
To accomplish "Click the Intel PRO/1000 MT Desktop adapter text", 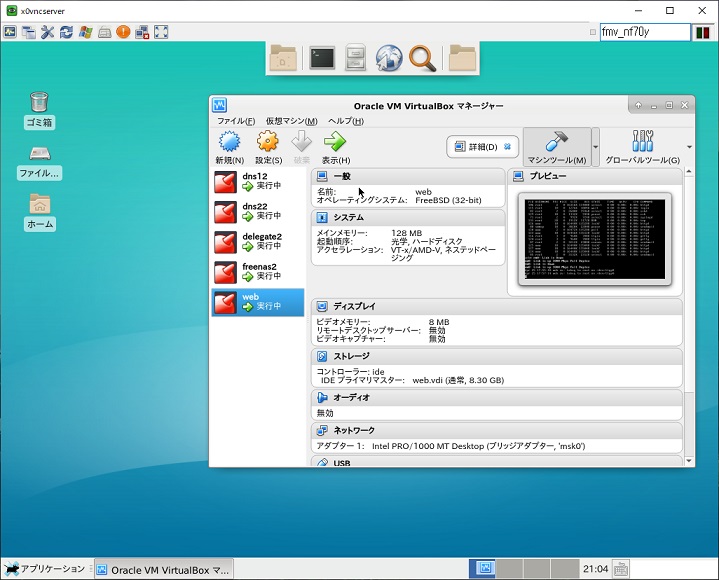I will (x=478, y=446).
